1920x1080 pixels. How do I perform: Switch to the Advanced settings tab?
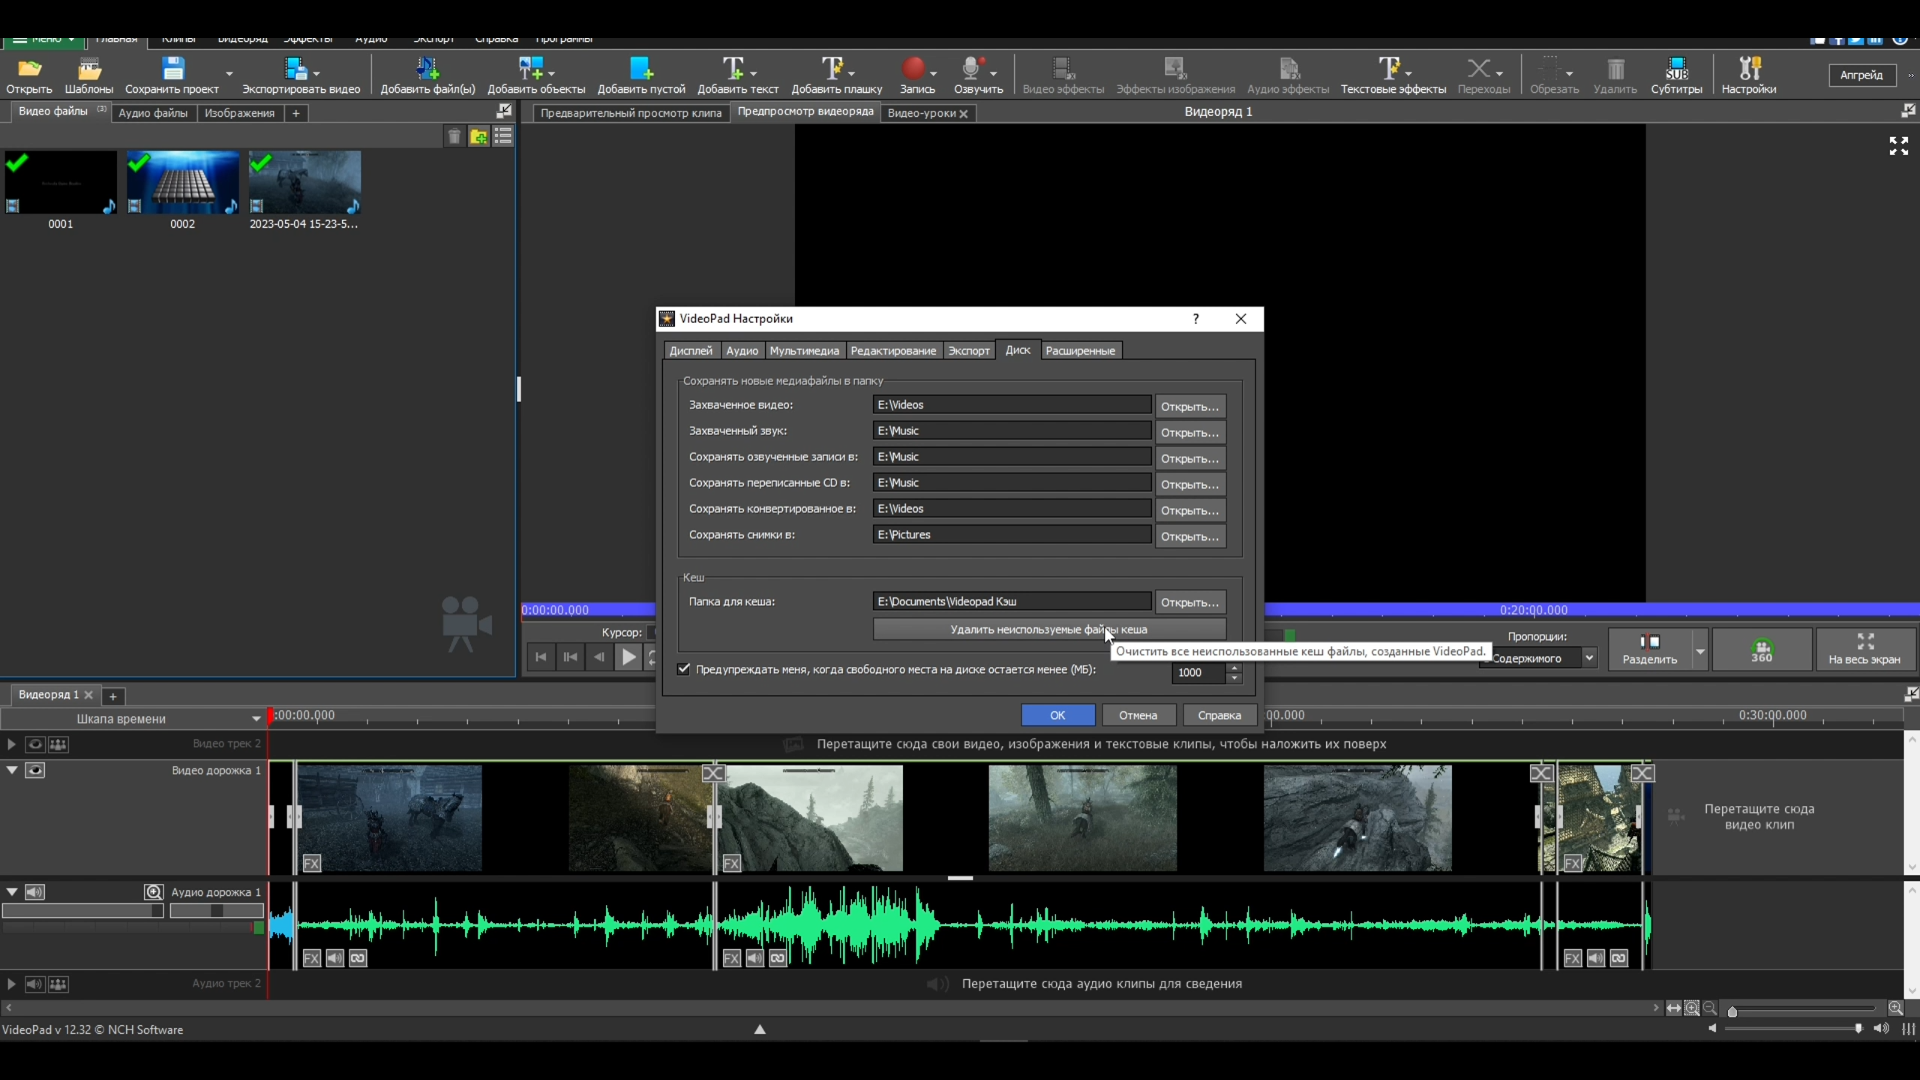point(1080,351)
